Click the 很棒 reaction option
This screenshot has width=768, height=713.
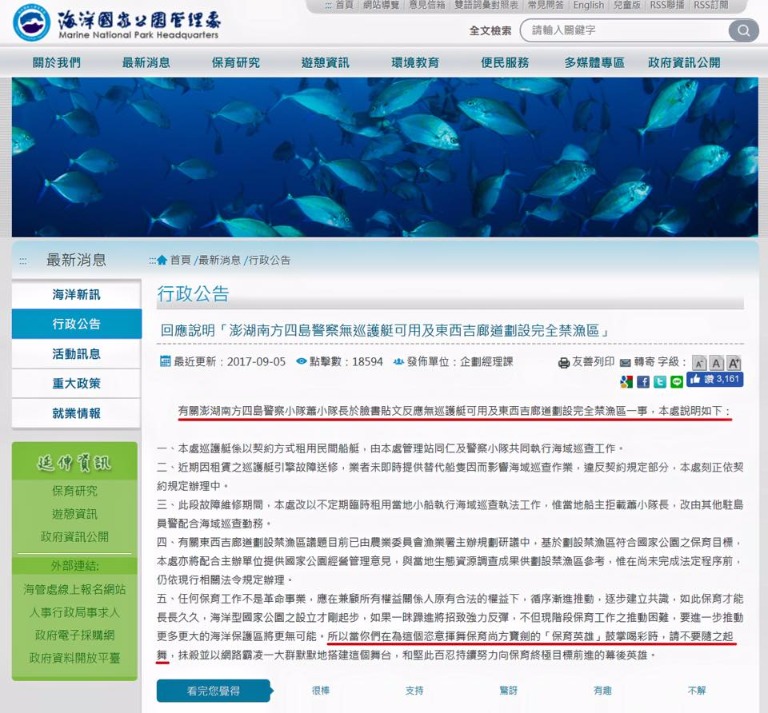[320, 690]
